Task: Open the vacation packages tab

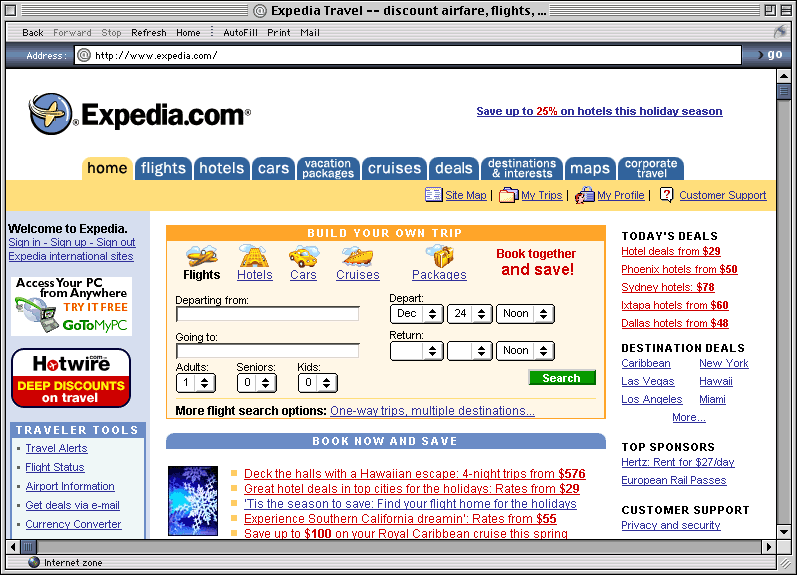Action: (x=328, y=168)
